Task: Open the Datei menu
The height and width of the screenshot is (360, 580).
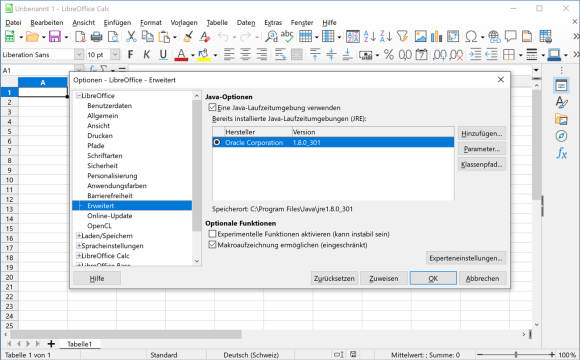Action: click(13, 23)
